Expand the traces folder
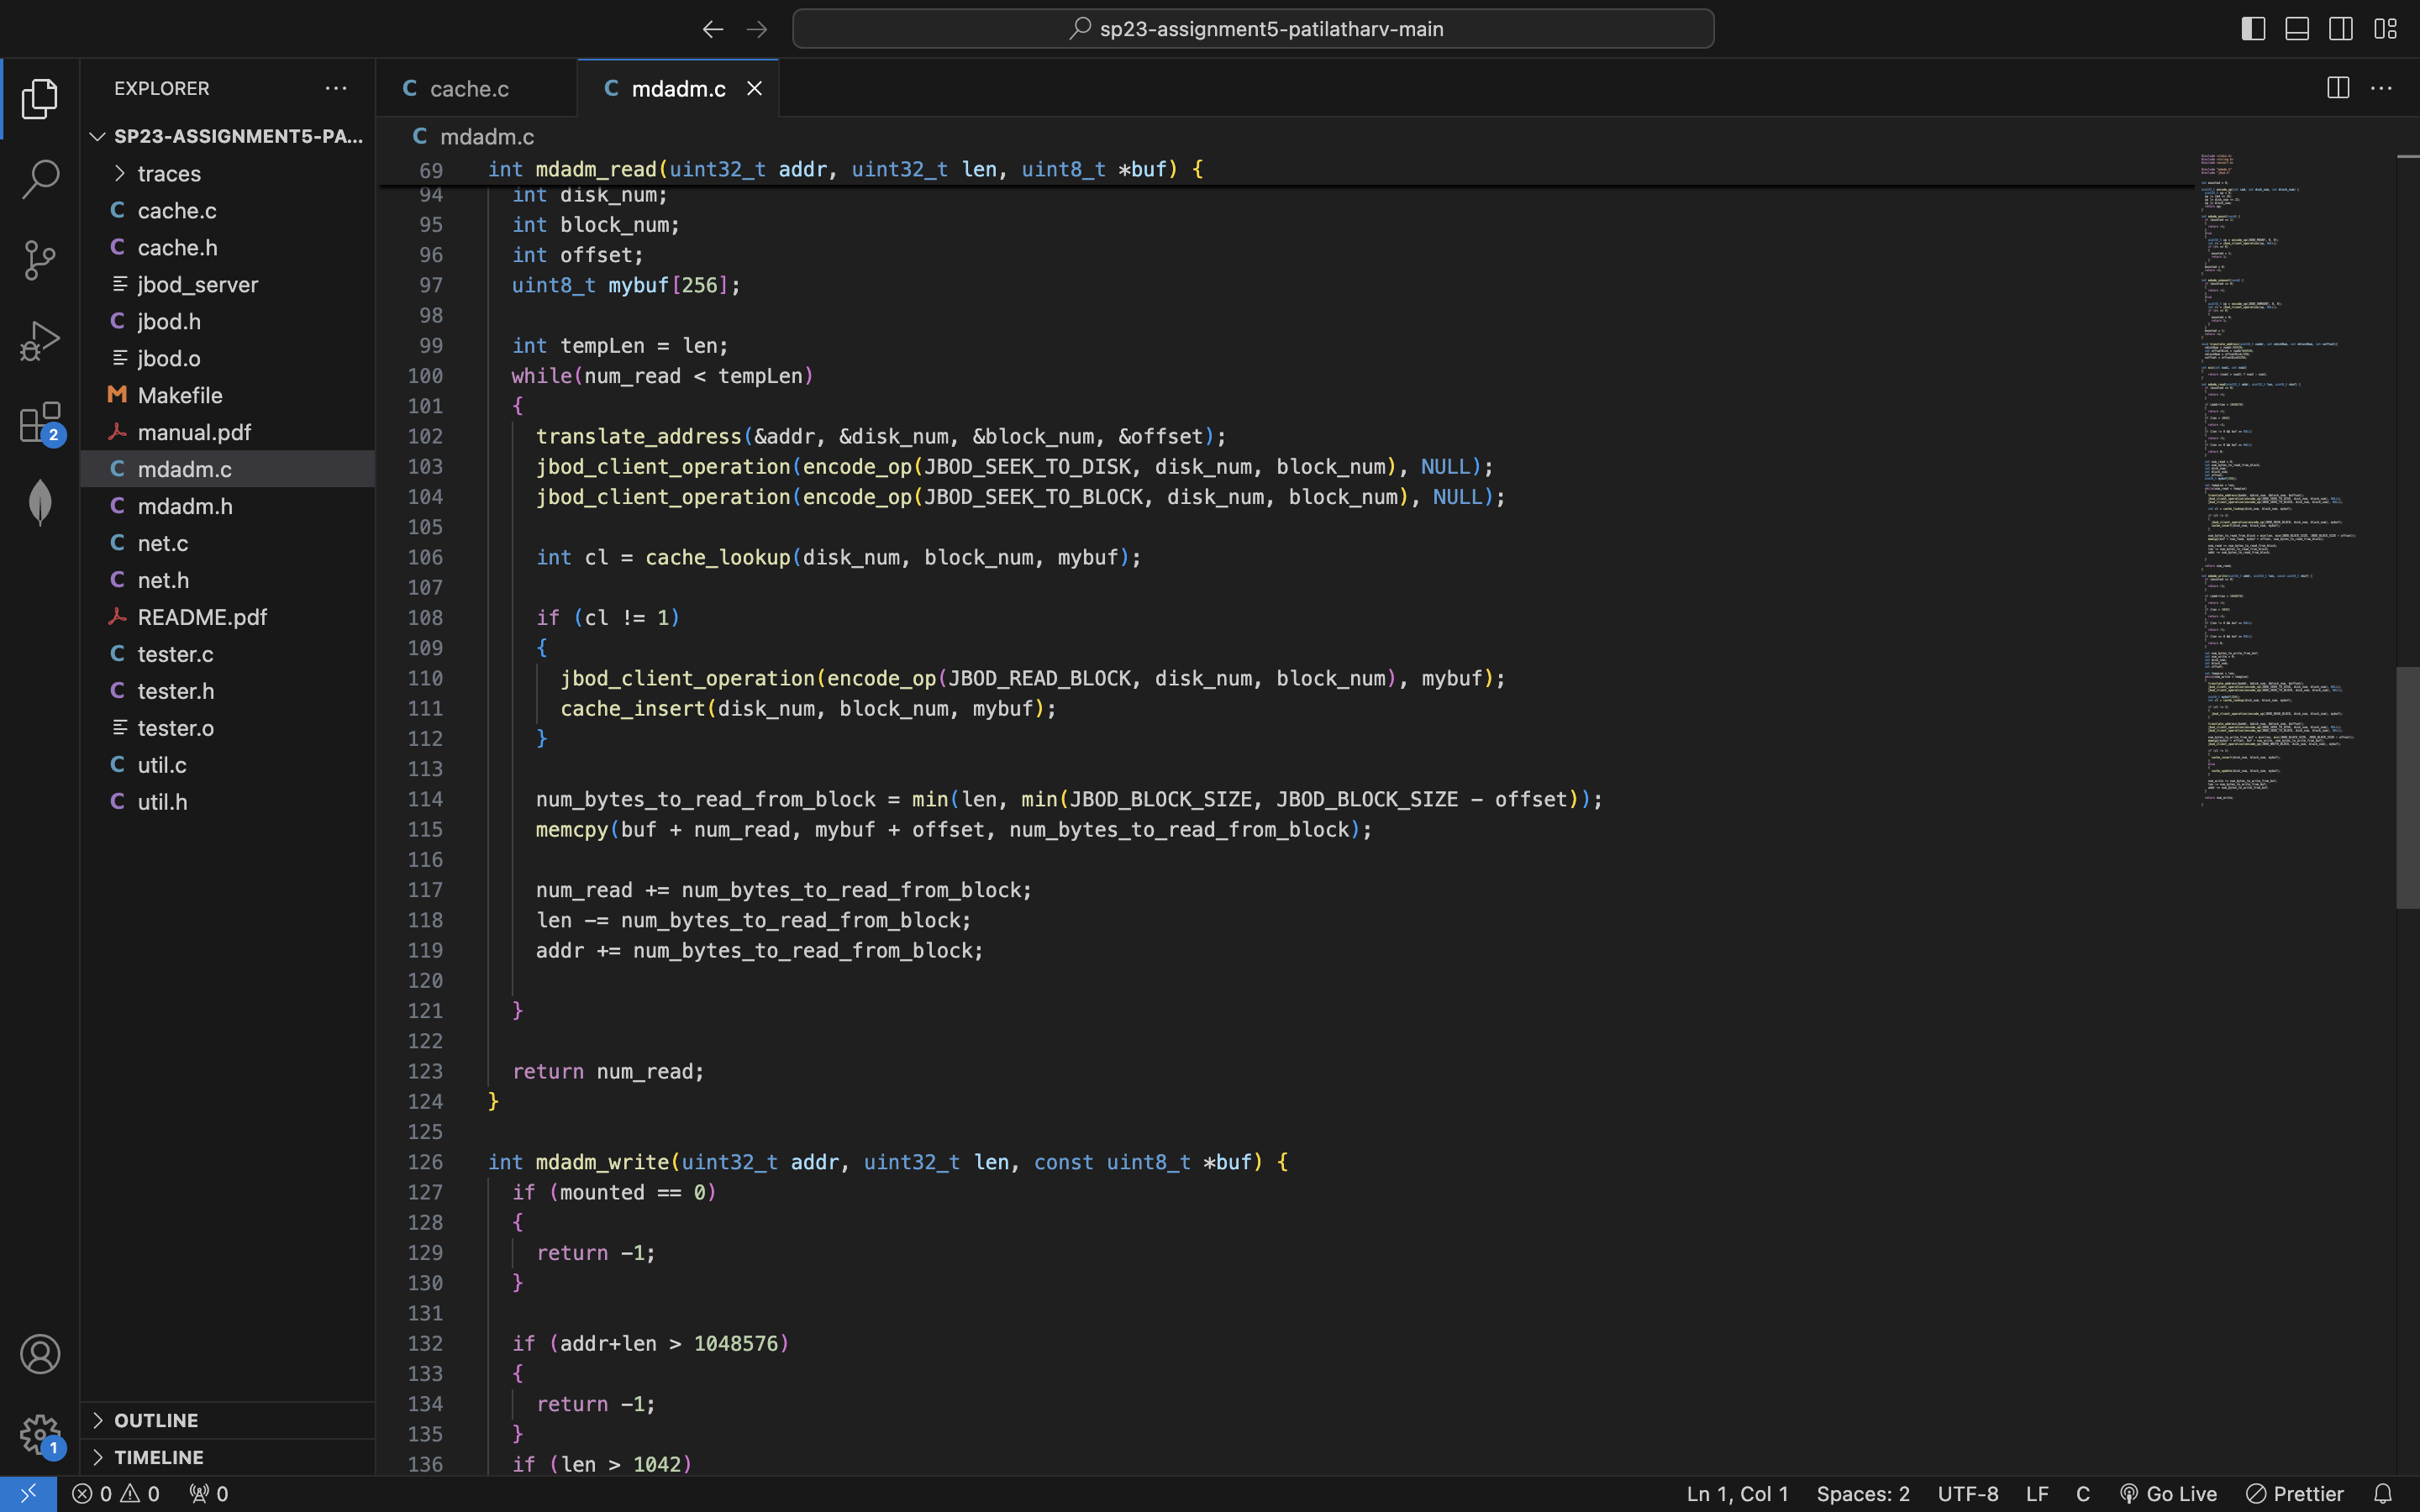 [x=169, y=174]
